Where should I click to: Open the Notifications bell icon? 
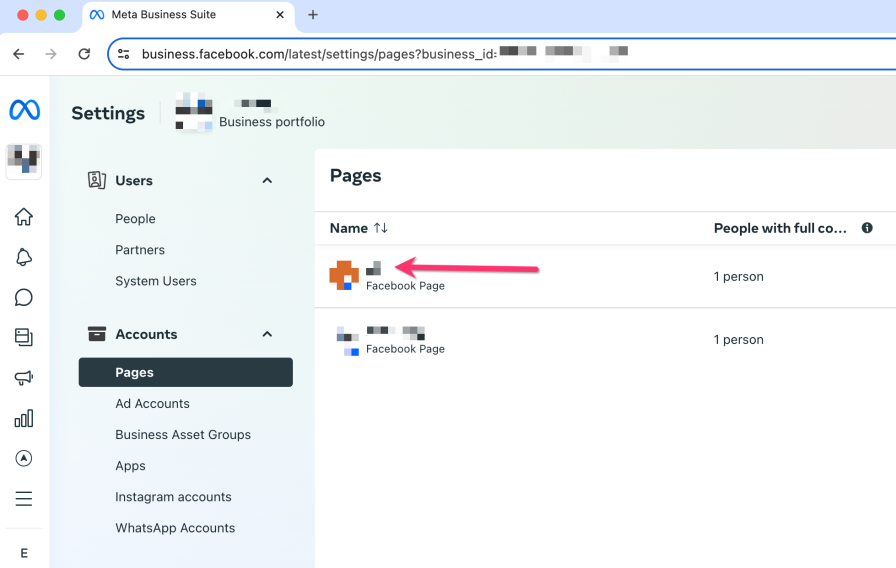click(24, 258)
